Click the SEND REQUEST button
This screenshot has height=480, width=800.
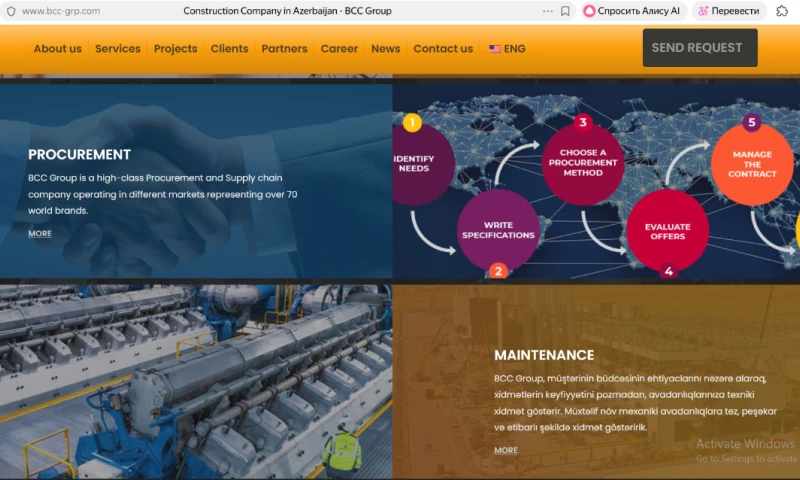[x=700, y=47]
